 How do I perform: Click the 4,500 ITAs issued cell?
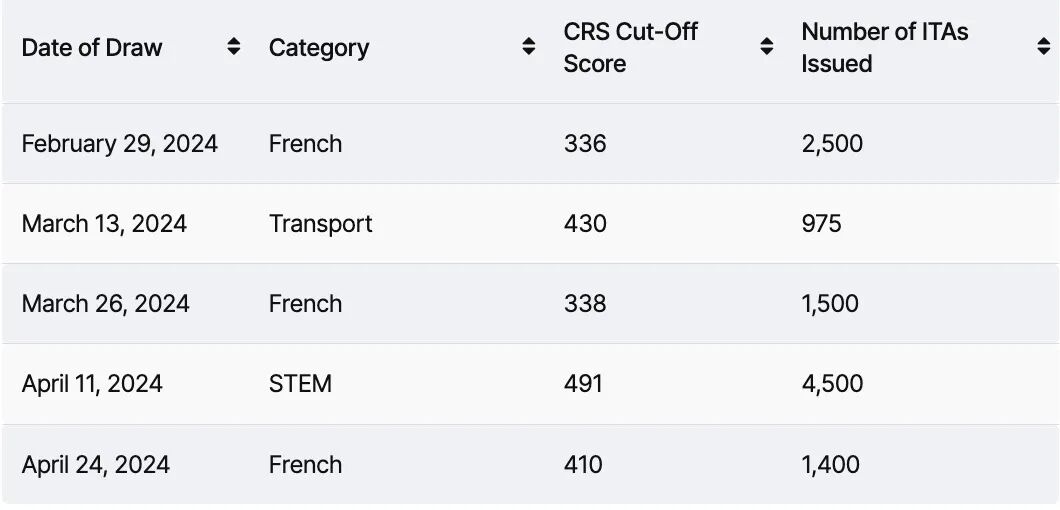[x=832, y=384]
